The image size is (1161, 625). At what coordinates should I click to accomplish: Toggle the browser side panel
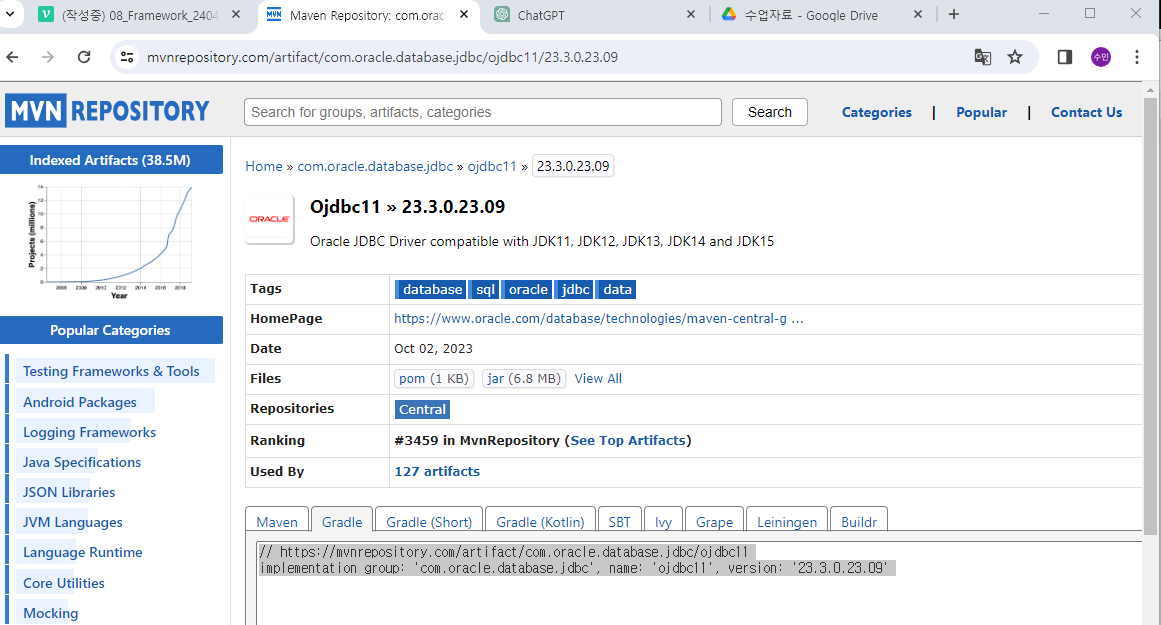pyautogui.click(x=1065, y=57)
